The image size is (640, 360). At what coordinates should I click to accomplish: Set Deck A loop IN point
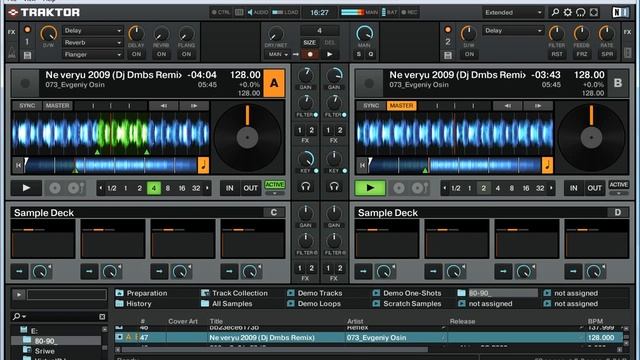(x=230, y=188)
